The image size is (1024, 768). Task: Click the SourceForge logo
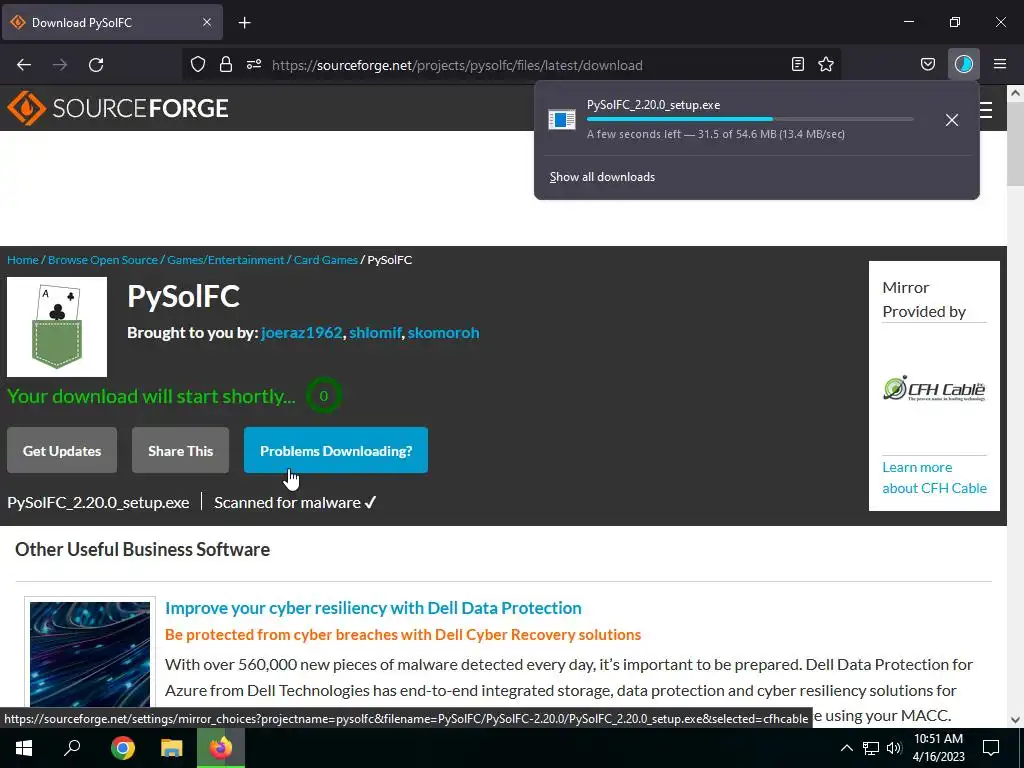118,108
